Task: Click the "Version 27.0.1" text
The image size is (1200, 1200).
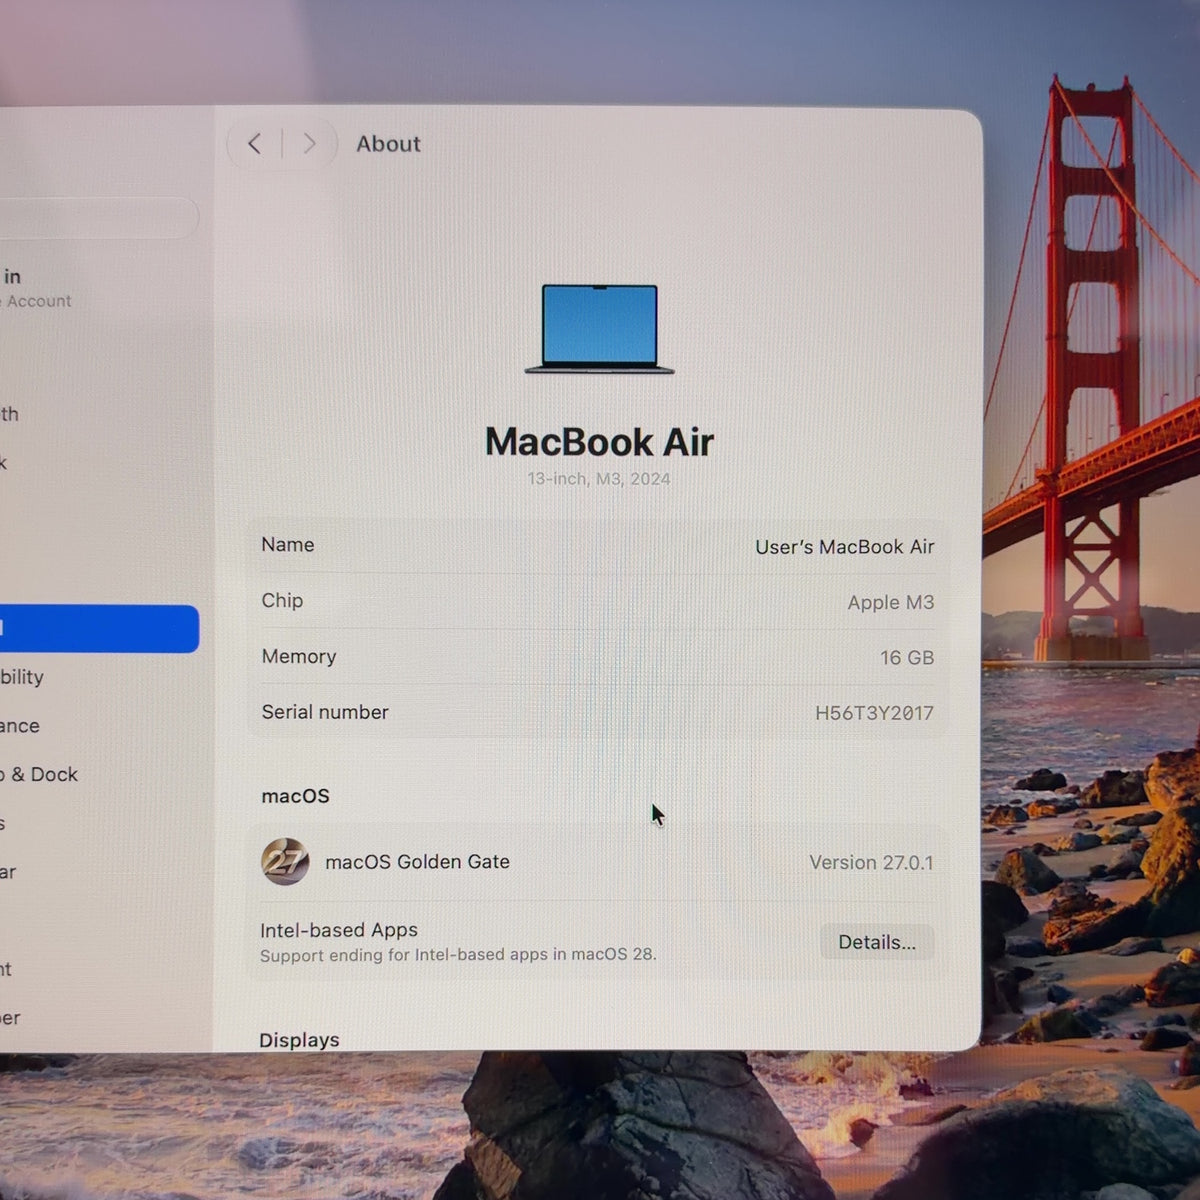Action: pos(871,862)
